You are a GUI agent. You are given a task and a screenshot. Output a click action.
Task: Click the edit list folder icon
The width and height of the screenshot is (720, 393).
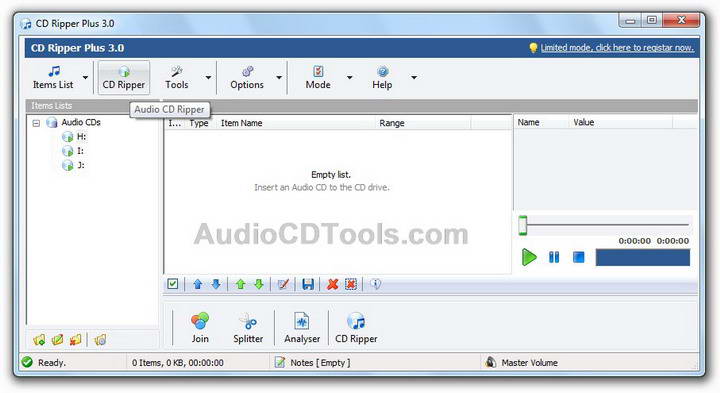(x=57, y=340)
